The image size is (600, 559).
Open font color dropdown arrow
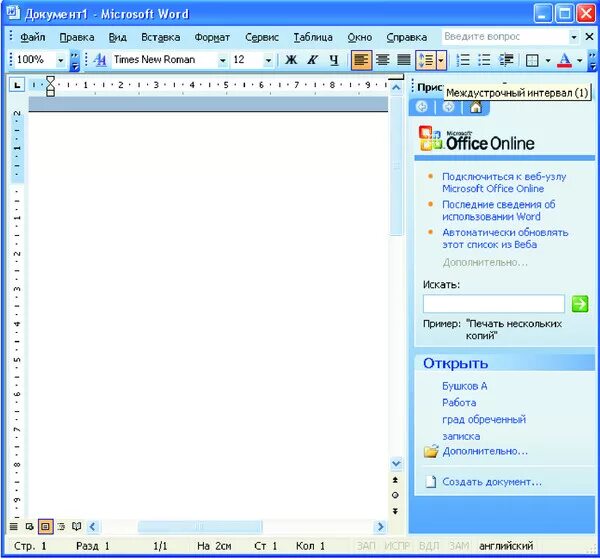[x=580, y=60]
